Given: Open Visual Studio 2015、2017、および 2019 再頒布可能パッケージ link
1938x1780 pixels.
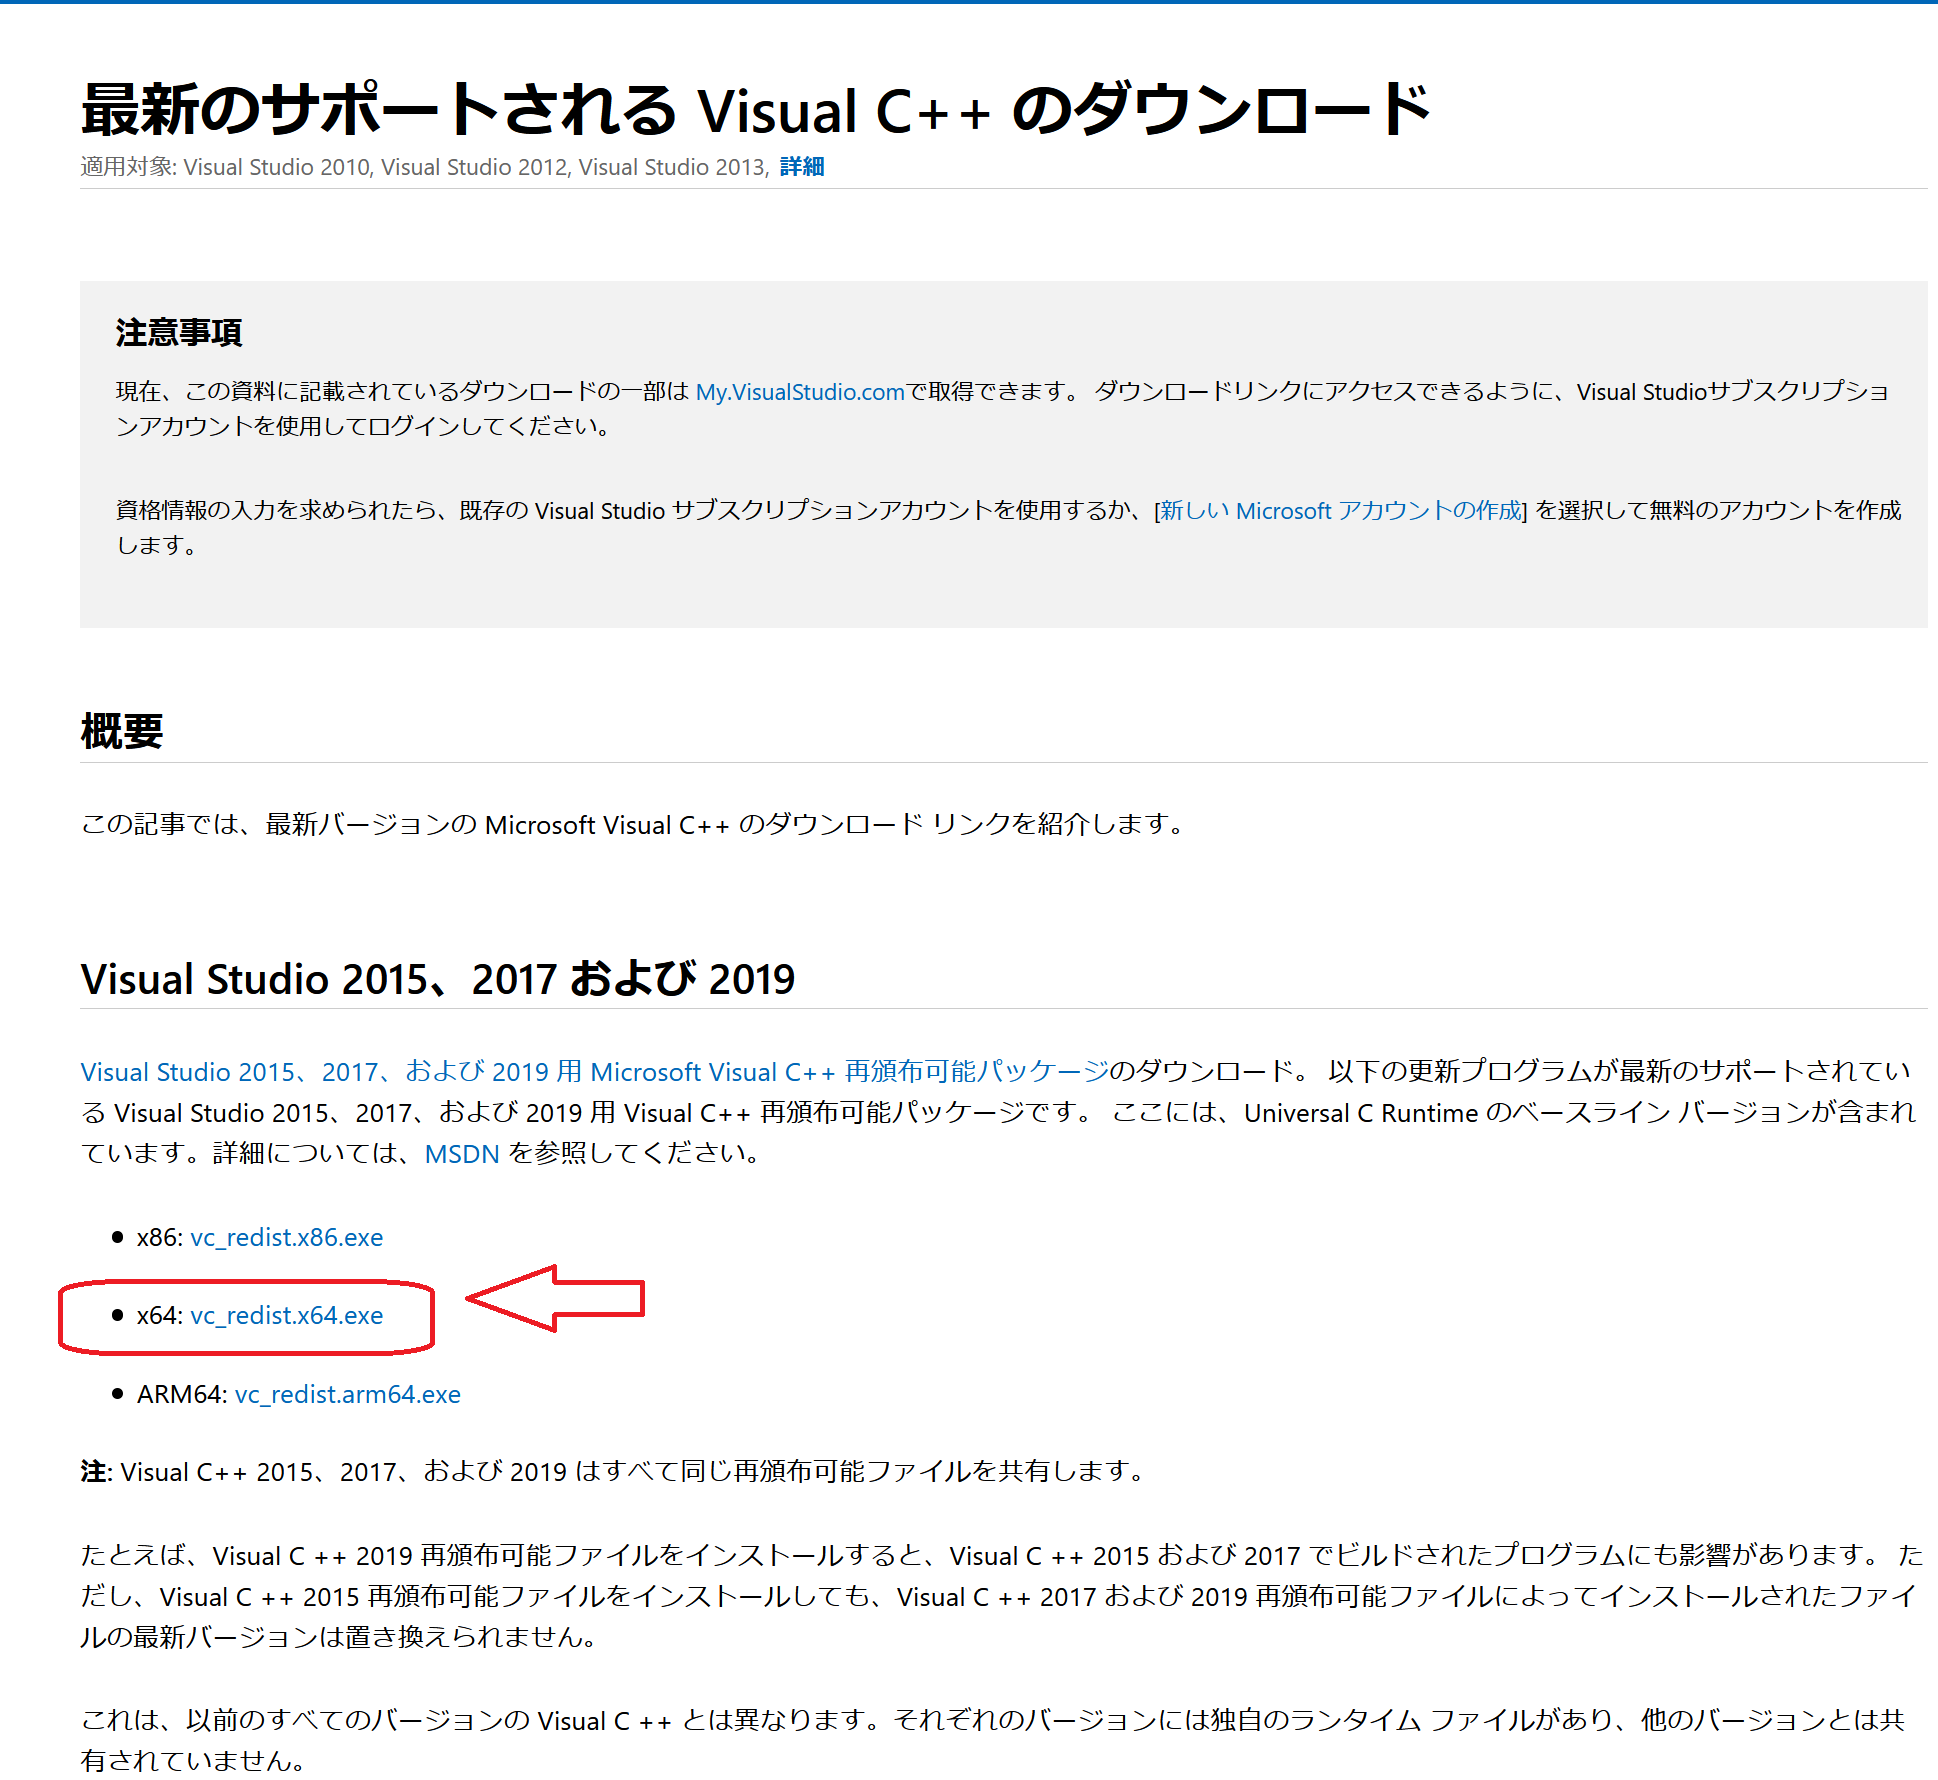Looking at the screenshot, I should (595, 1071).
